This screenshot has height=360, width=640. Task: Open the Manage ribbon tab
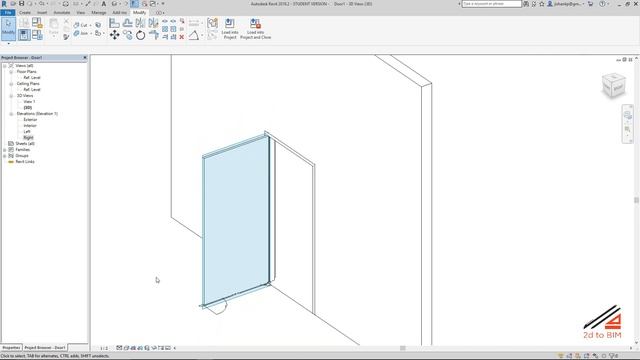(x=98, y=13)
